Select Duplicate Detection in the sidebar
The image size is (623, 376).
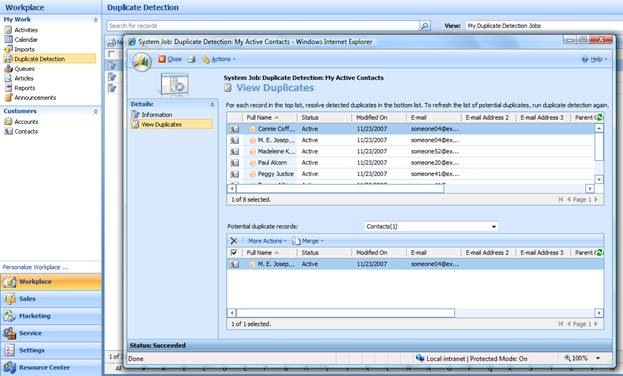pos(49,59)
